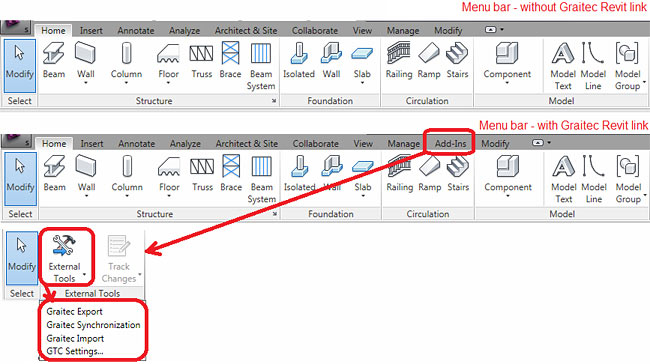Expand Model Group dropdown arrow in ribbon without Add-Ins
The width and height of the screenshot is (650, 364).
coord(645,82)
